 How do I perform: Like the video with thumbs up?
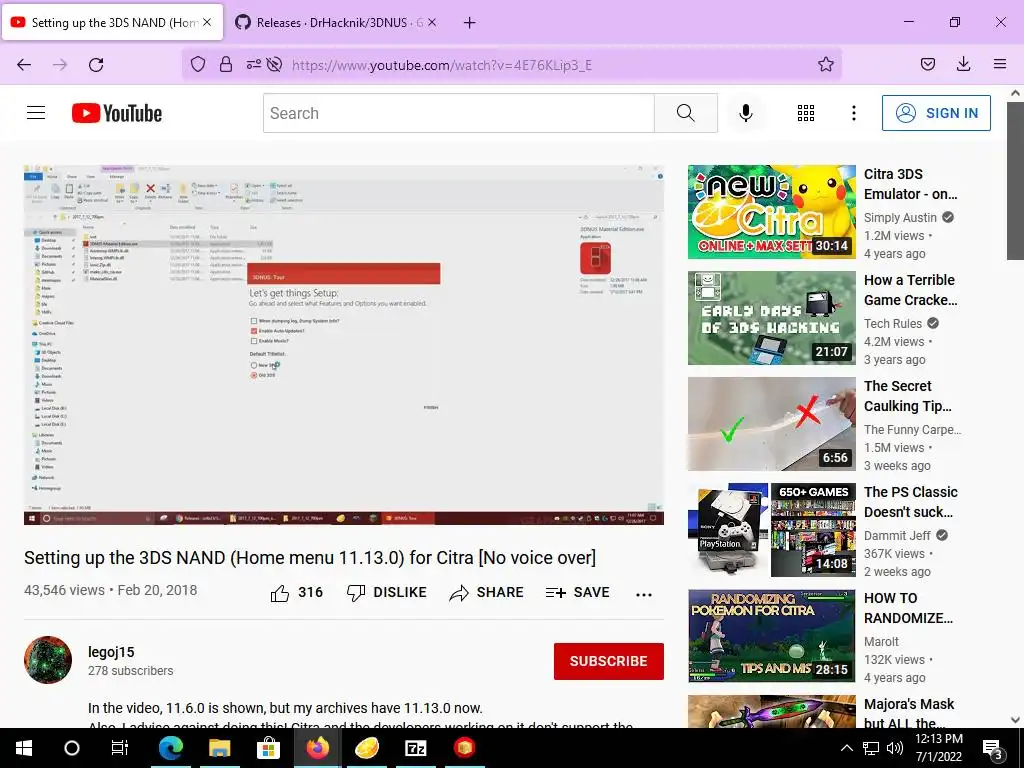[296, 592]
